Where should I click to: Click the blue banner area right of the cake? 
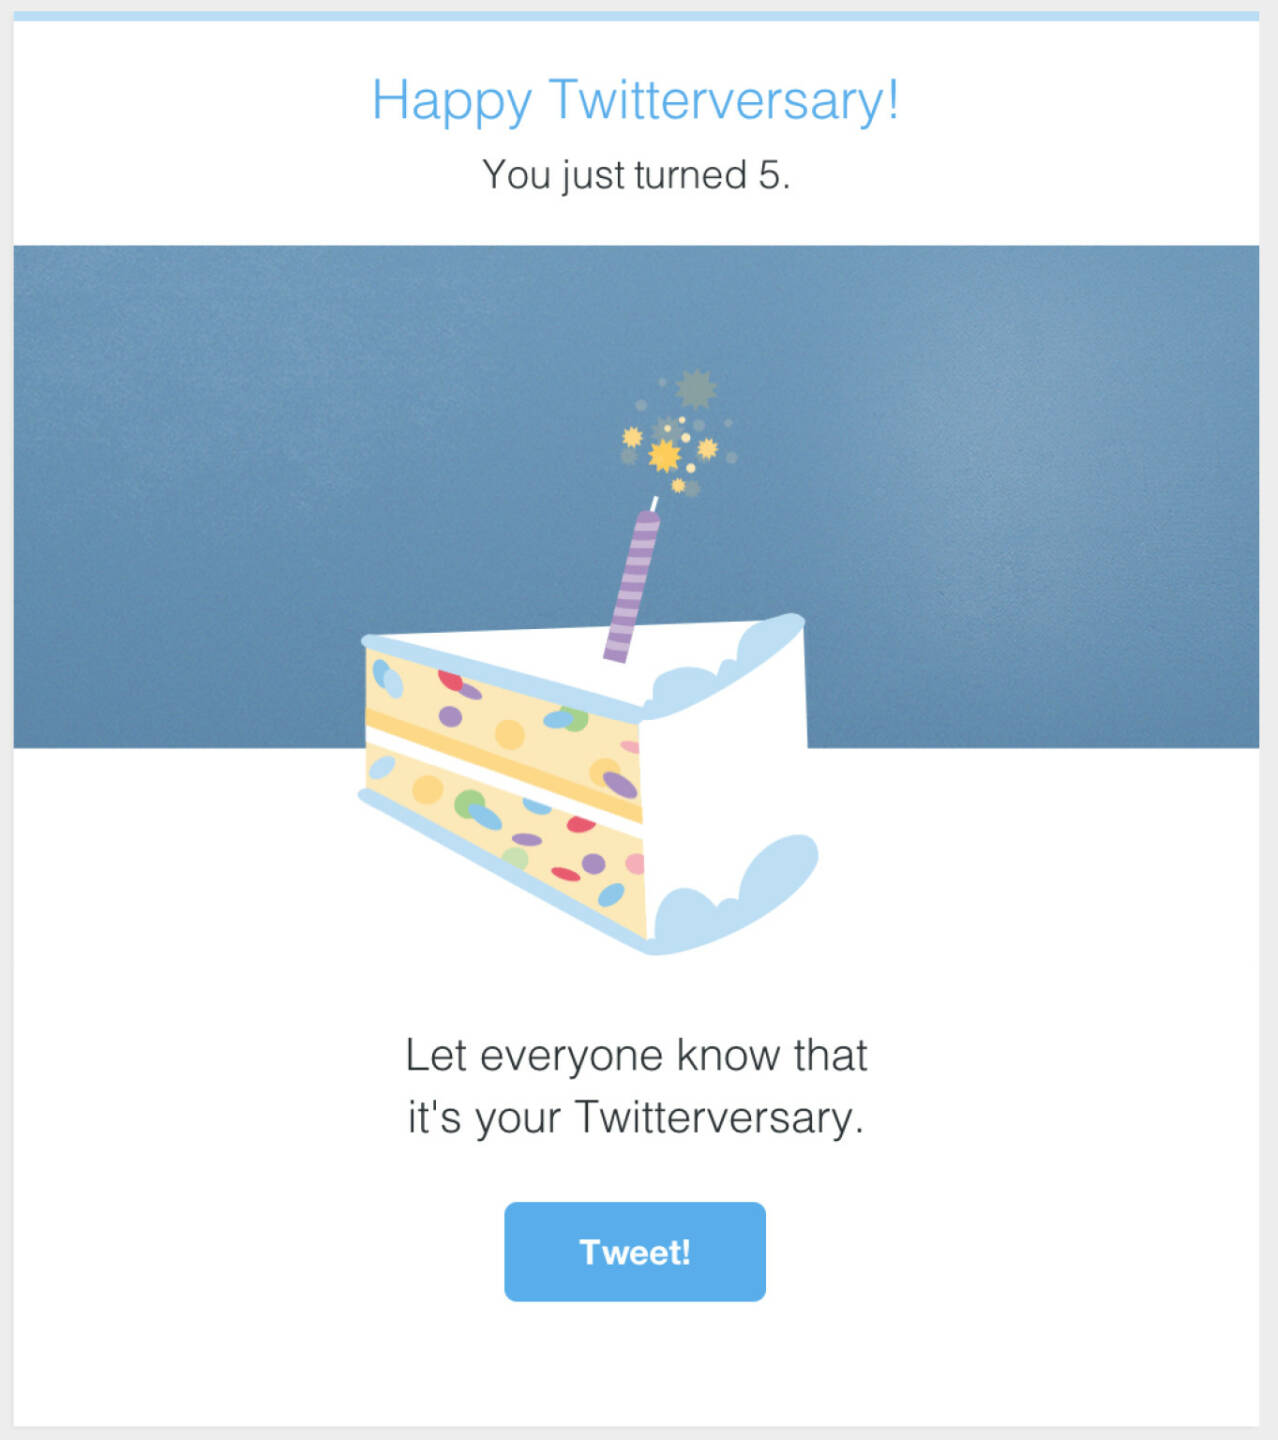pyautogui.click(x=1030, y=500)
